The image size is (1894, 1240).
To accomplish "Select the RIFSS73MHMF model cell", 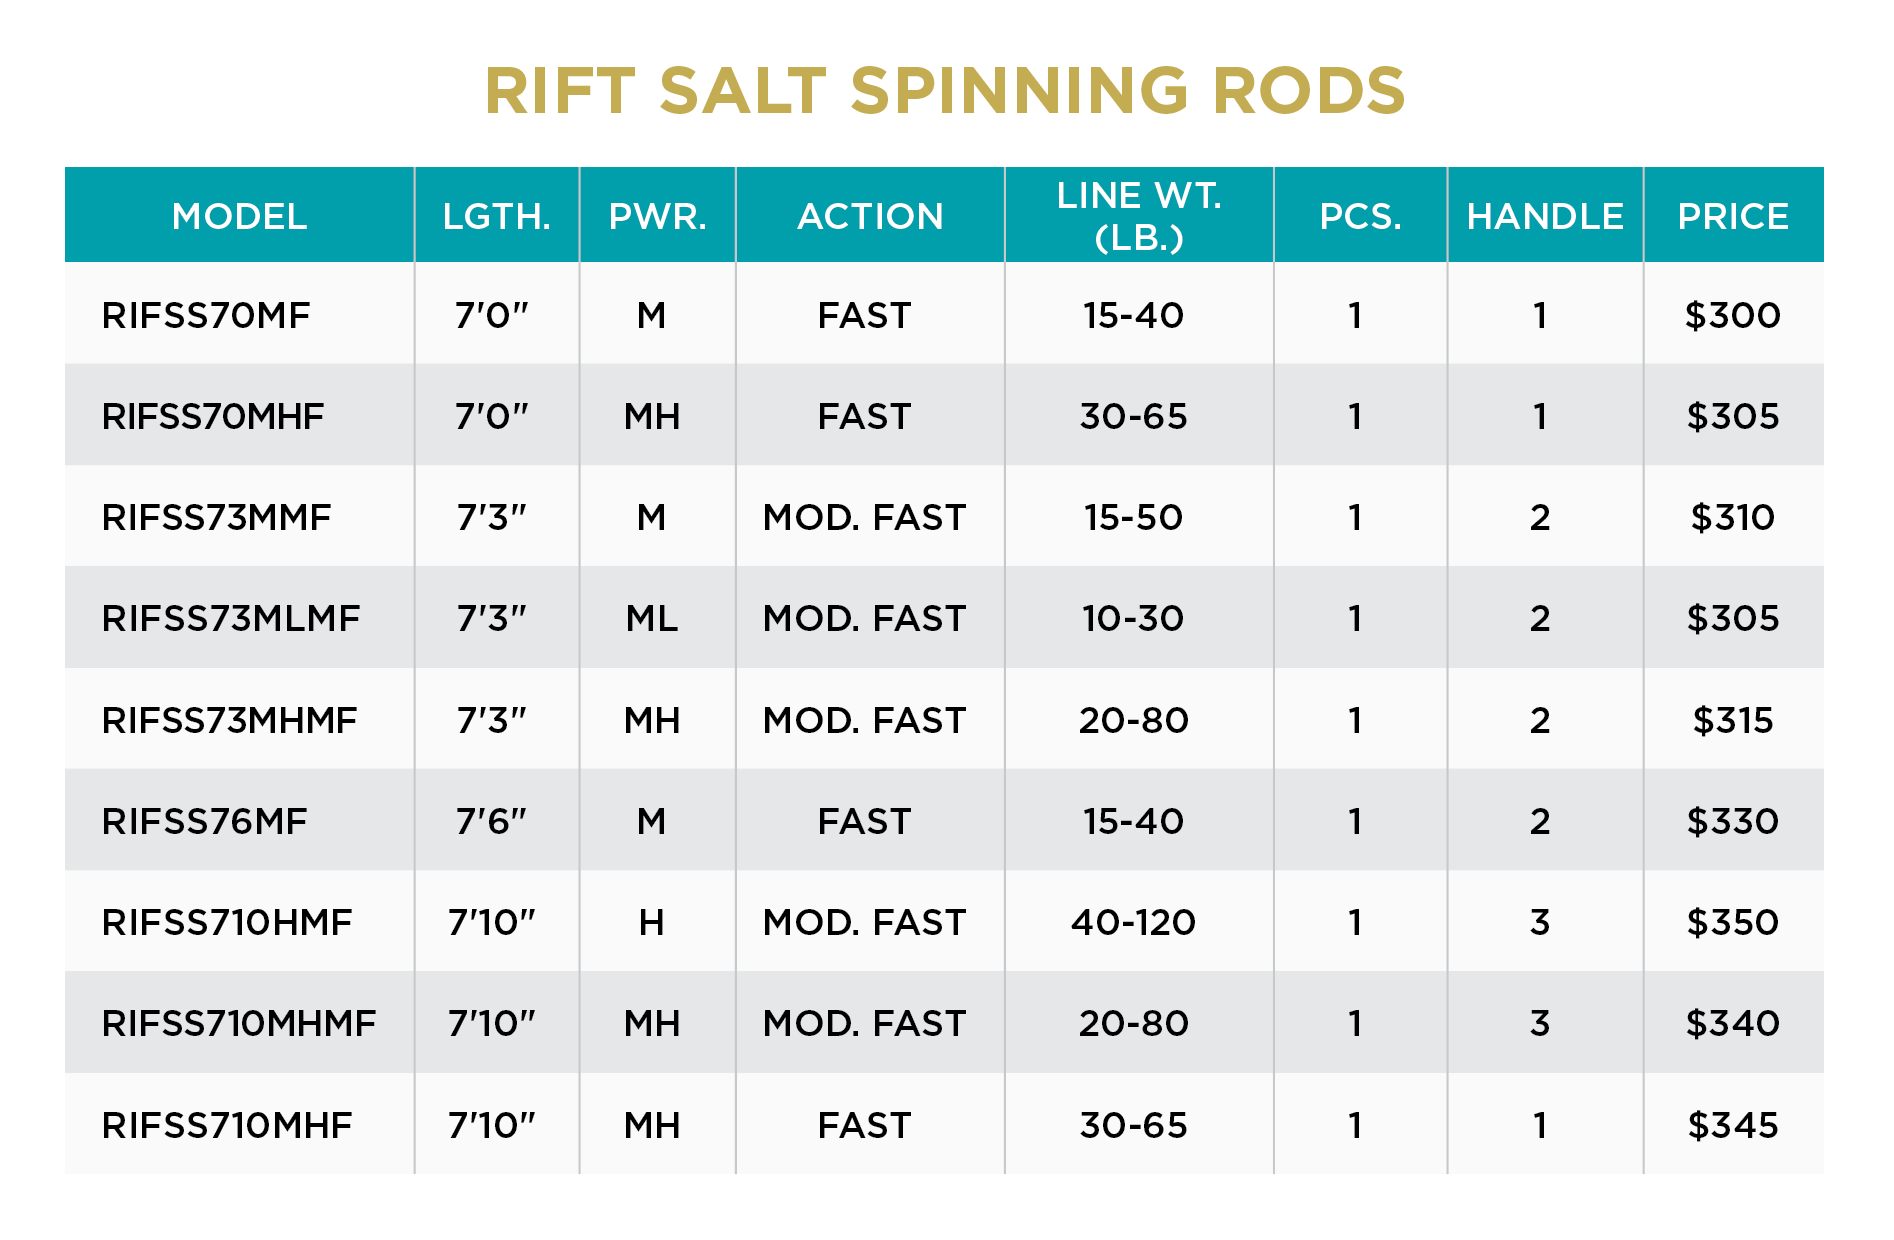I will 229,721.
